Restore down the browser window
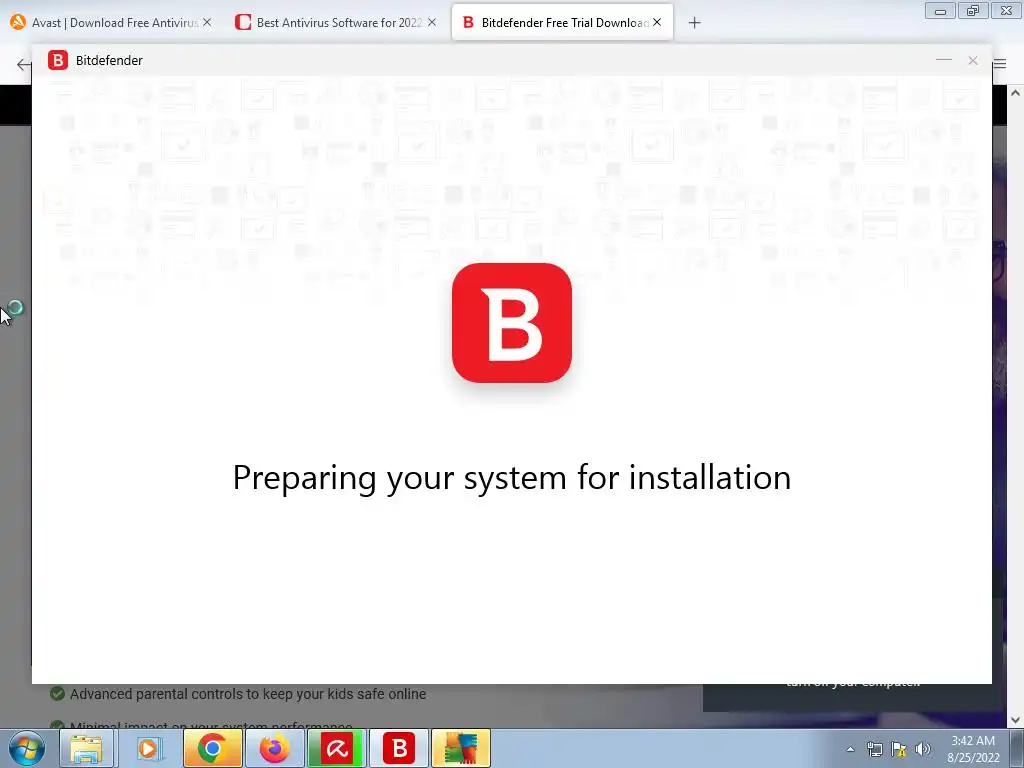 pos(973,11)
